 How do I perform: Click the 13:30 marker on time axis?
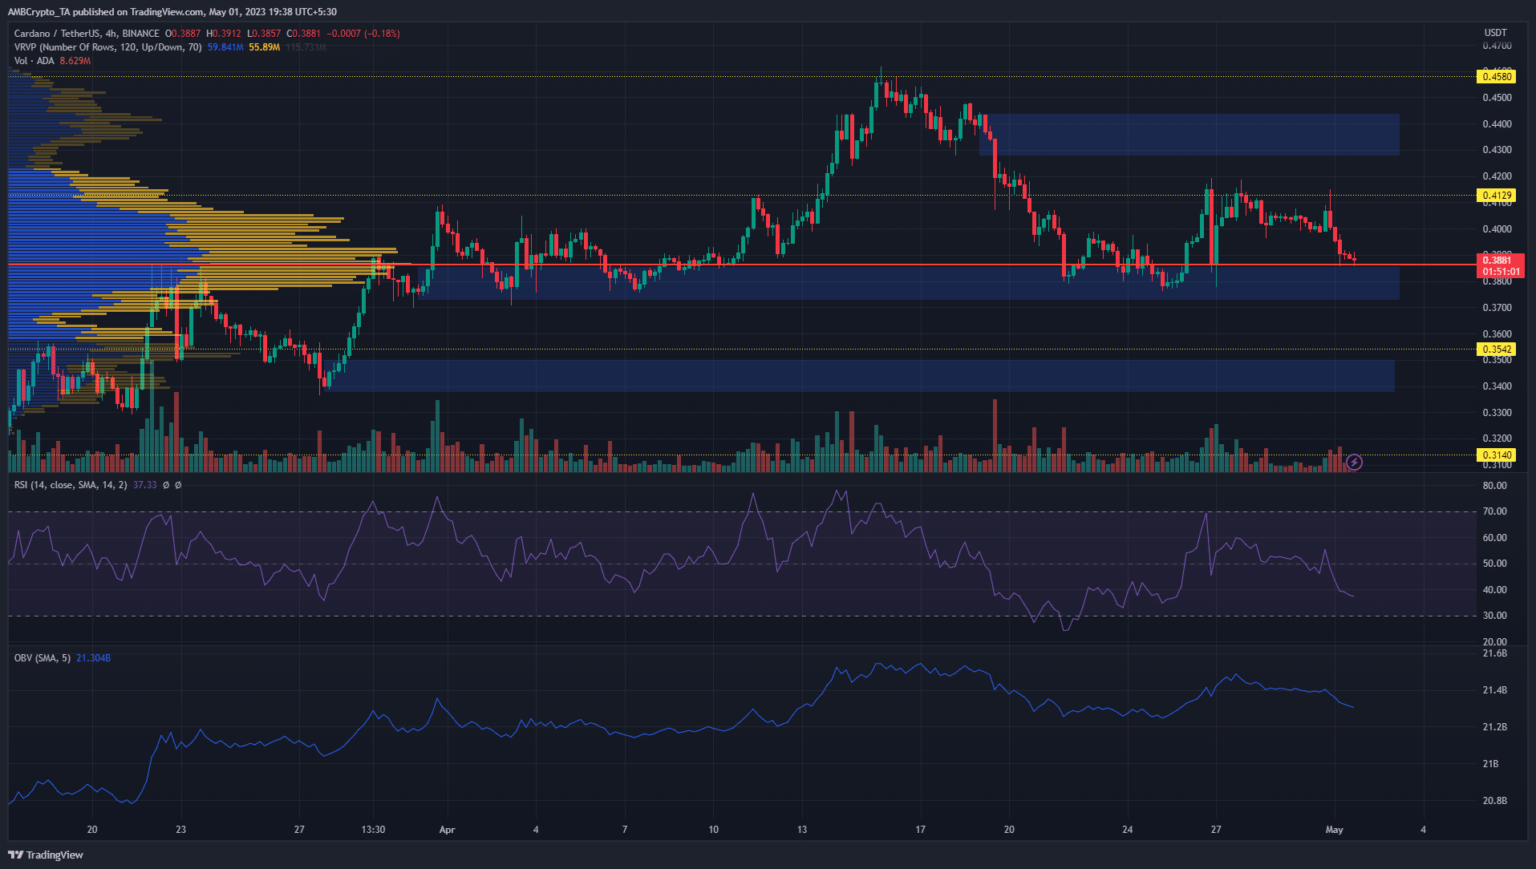point(373,830)
